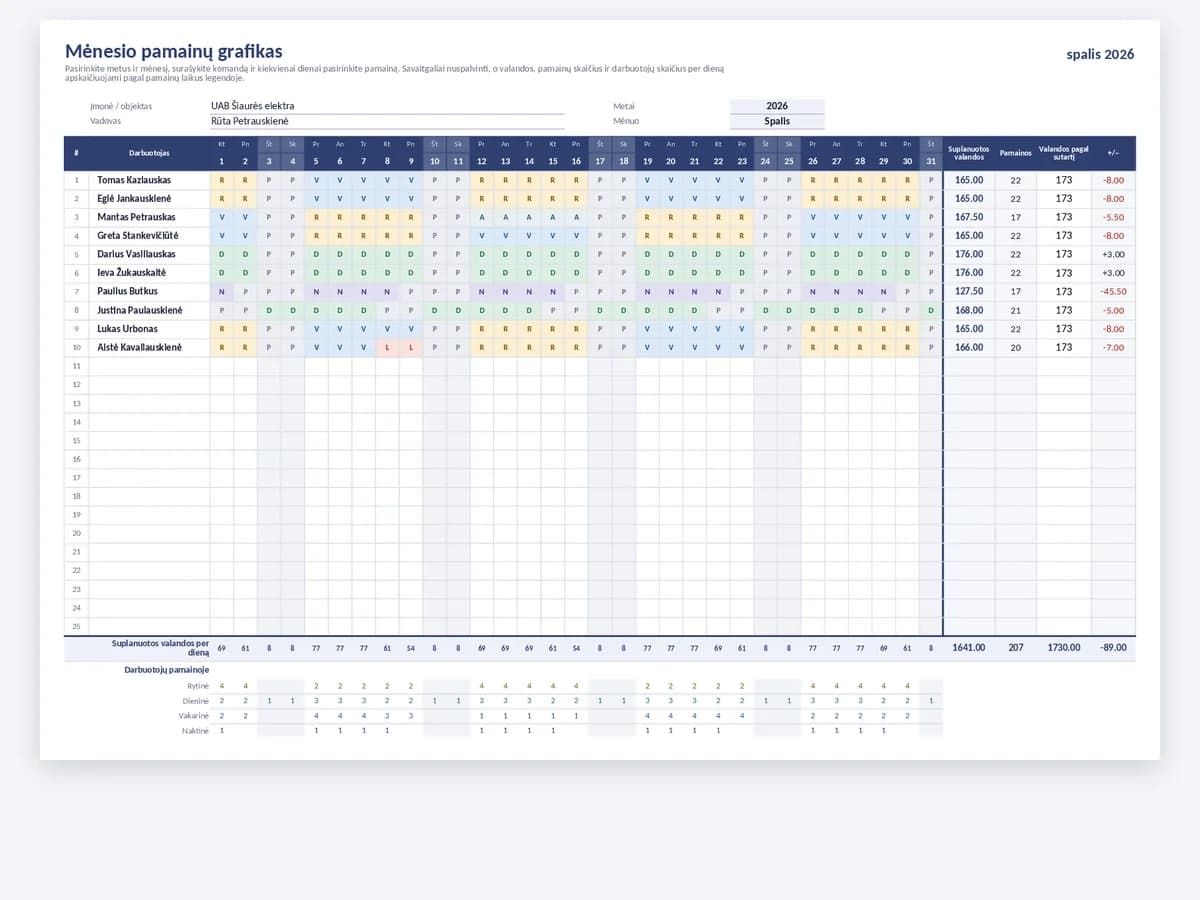Select employee name Darius Vasiliauskas
1200x900 pixels.
click(136, 254)
